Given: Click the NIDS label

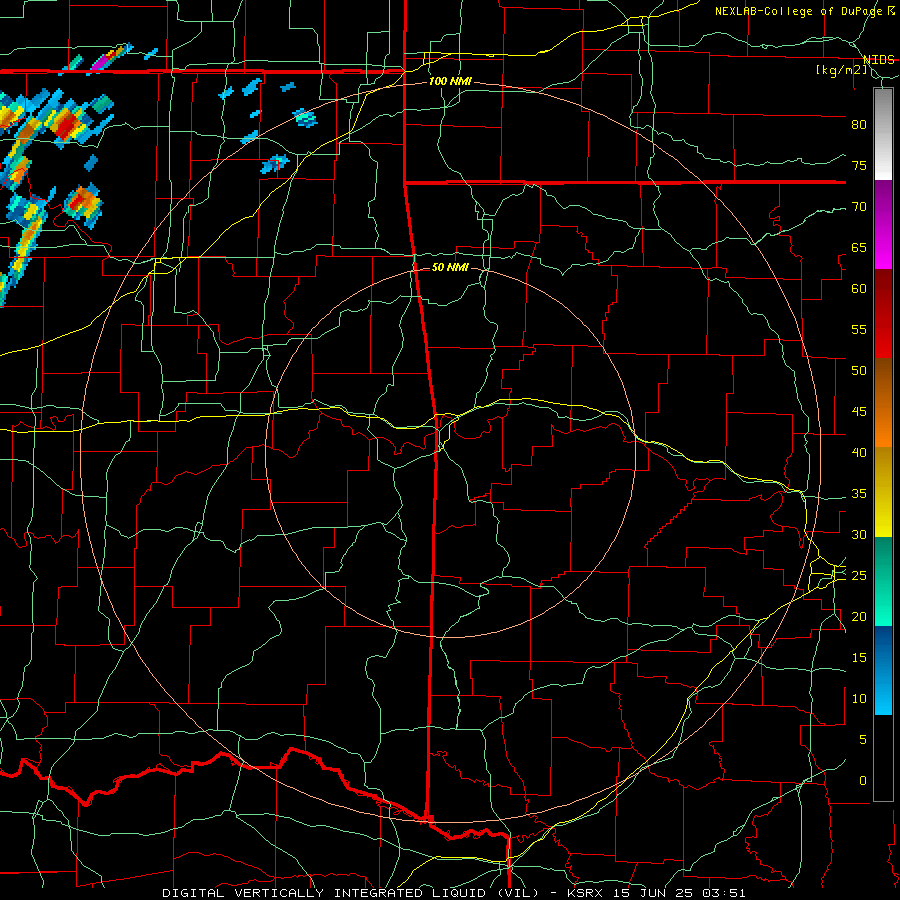Looking at the screenshot, I should click(x=878, y=60).
